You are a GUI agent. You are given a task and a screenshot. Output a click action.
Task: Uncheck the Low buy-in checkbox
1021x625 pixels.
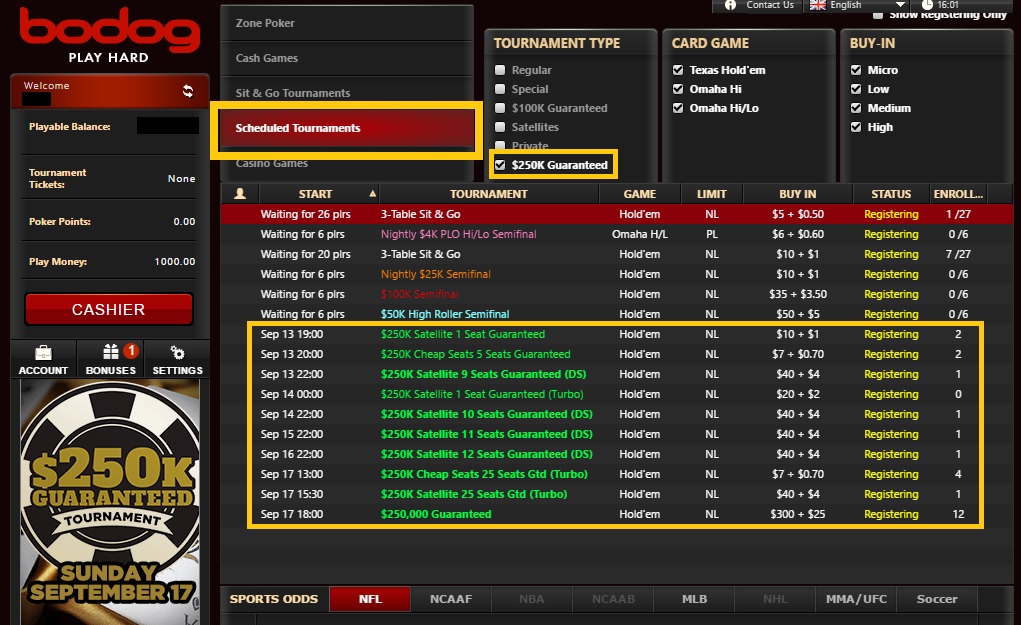point(856,89)
